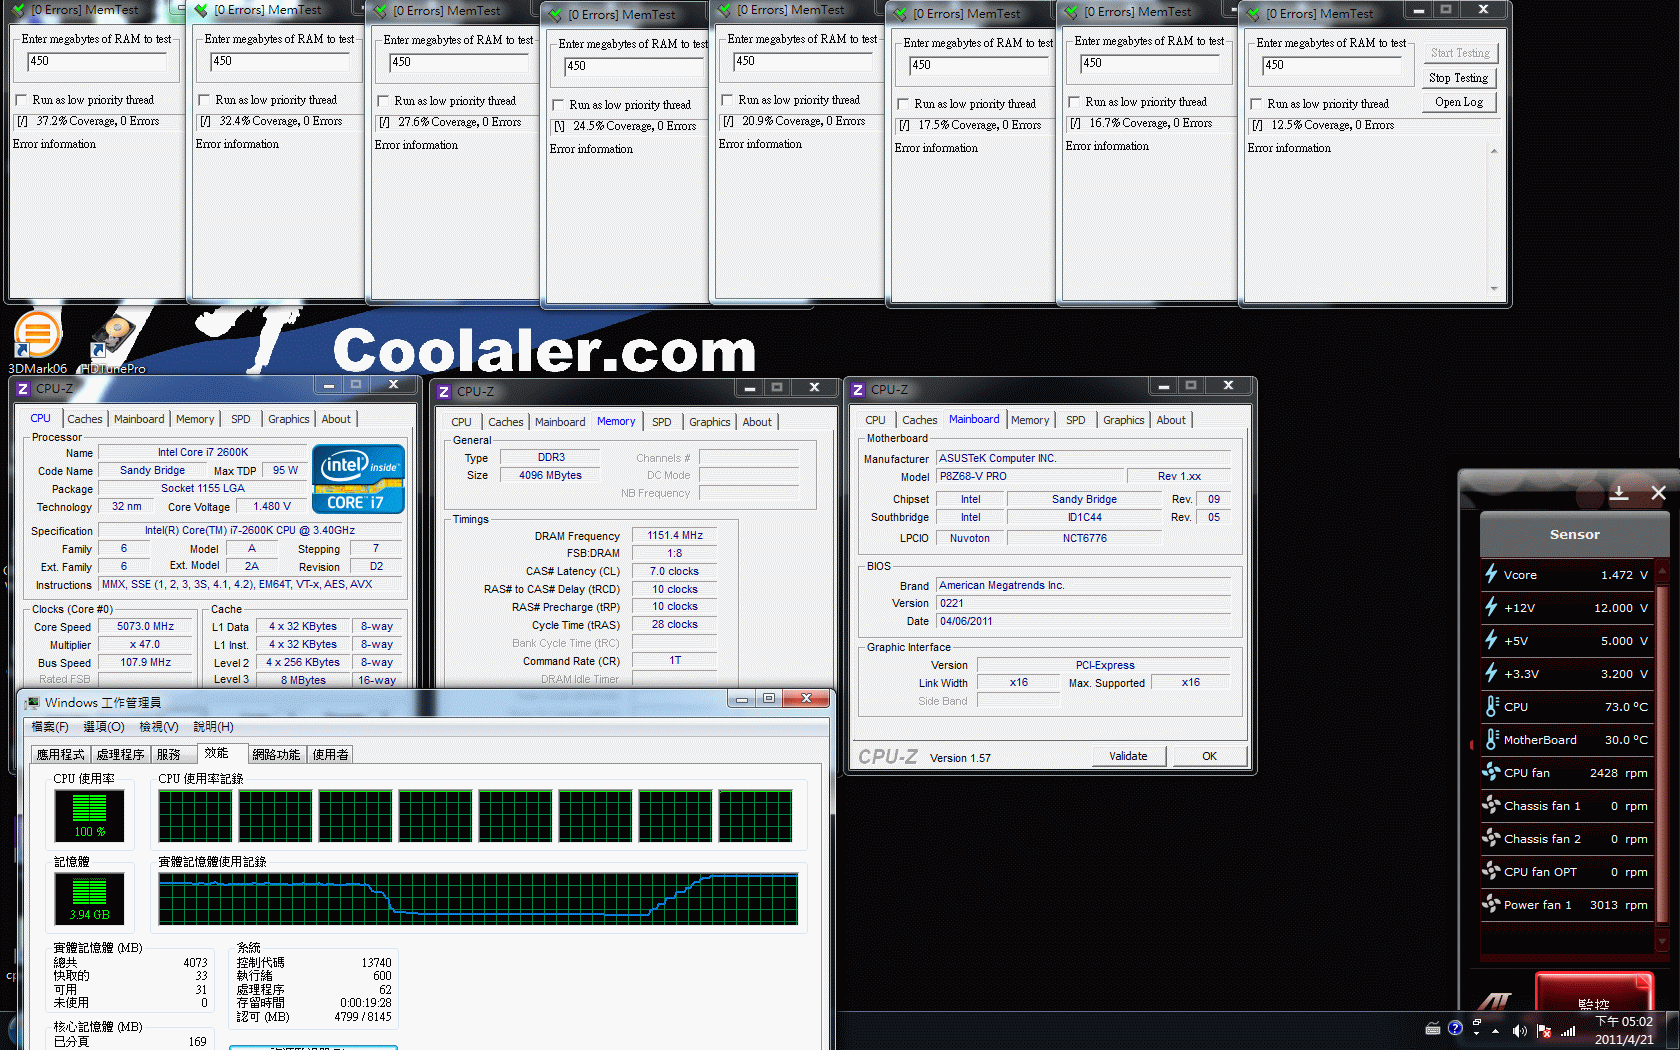Click the download arrow icon atop Sensor panel
Screen dimensions: 1680x1050
[1619, 493]
